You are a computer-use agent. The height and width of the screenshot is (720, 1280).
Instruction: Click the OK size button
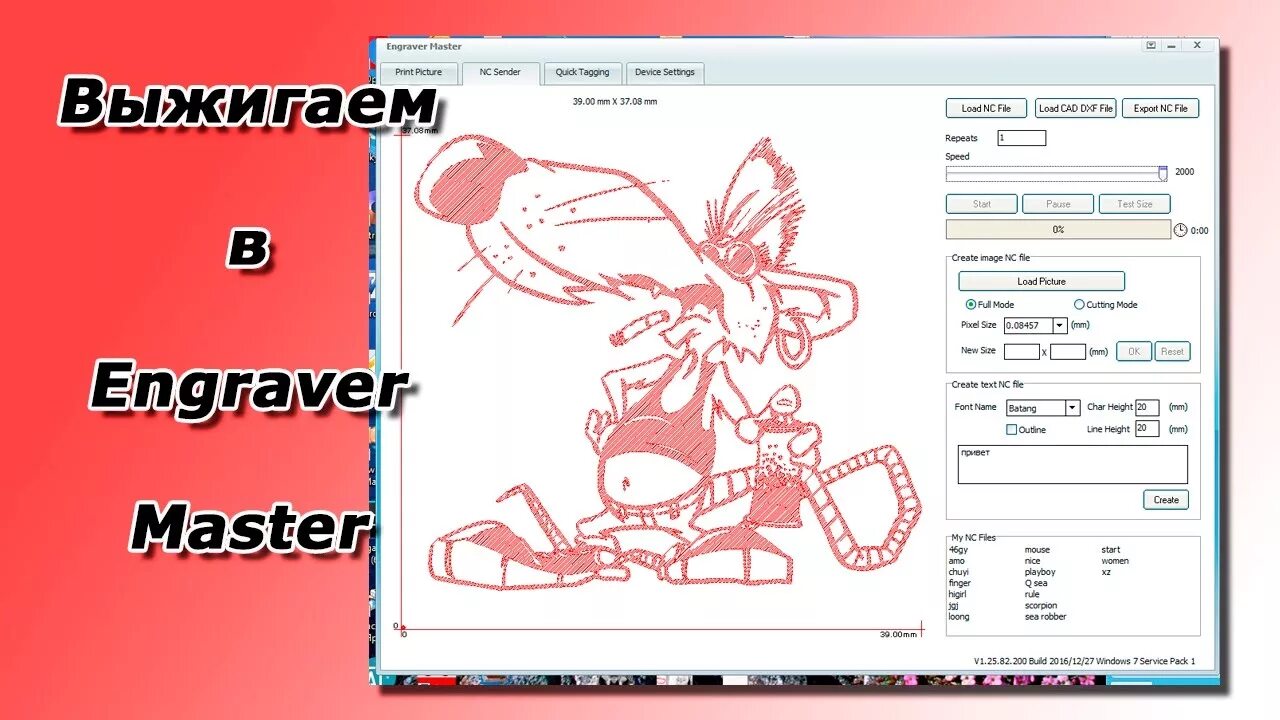point(1133,352)
